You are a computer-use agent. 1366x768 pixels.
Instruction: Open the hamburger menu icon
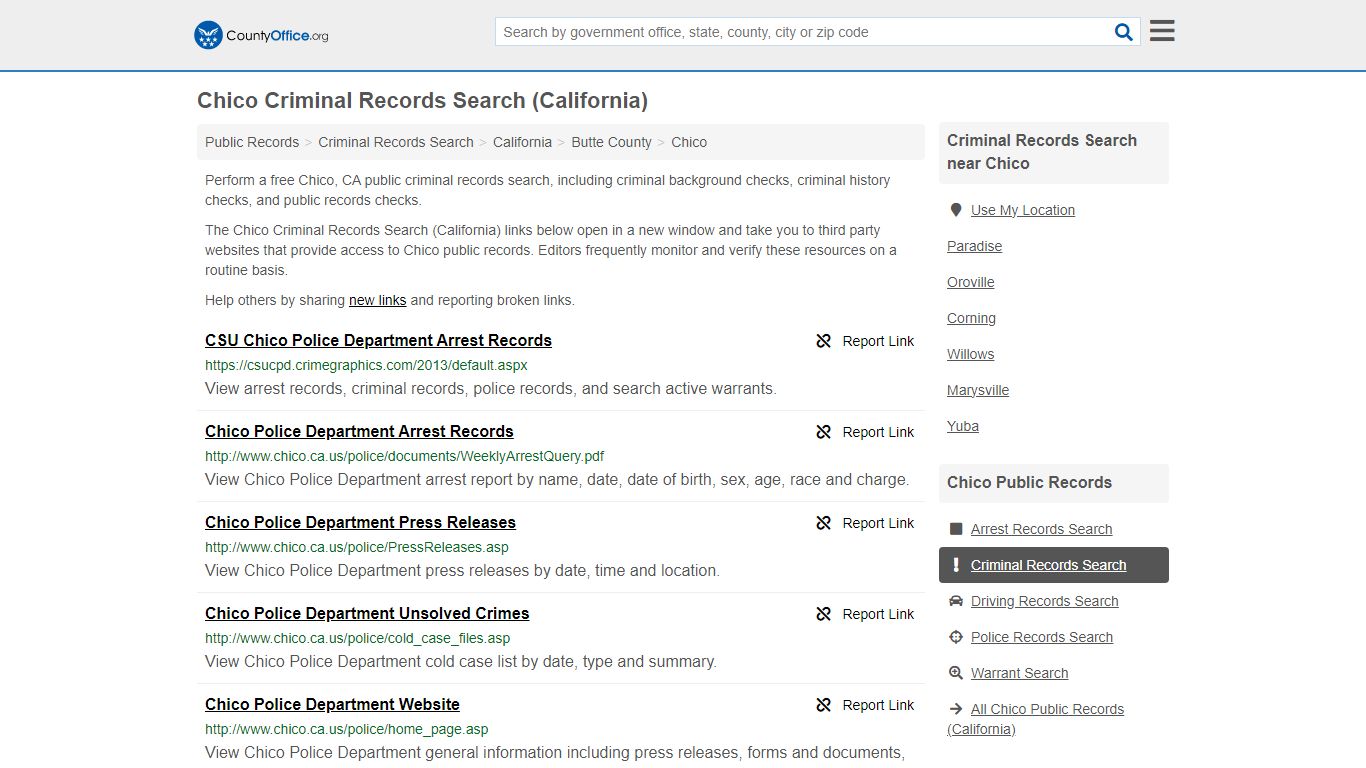coord(1162,31)
